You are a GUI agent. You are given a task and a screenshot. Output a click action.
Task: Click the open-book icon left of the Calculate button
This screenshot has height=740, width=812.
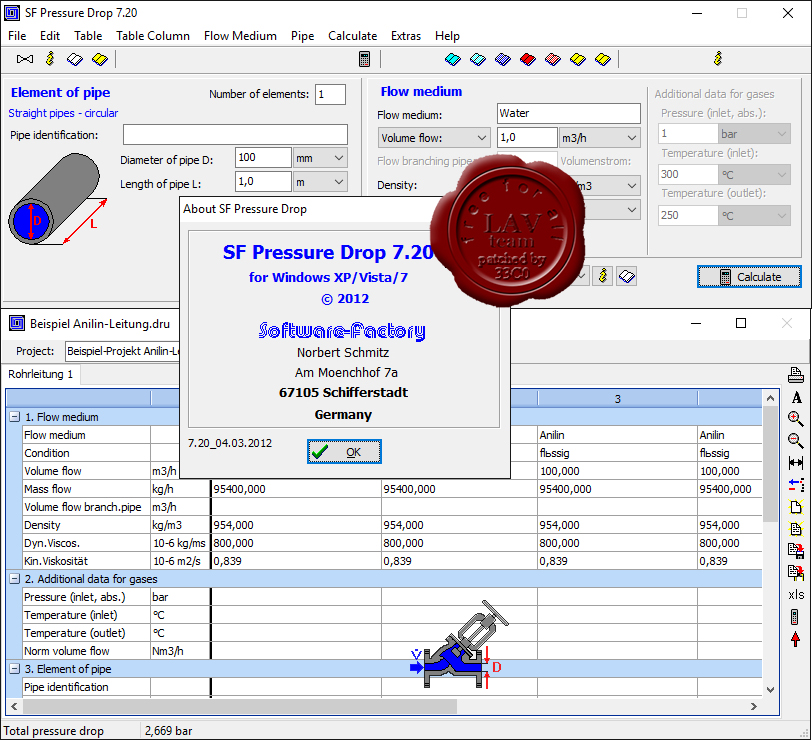click(627, 276)
